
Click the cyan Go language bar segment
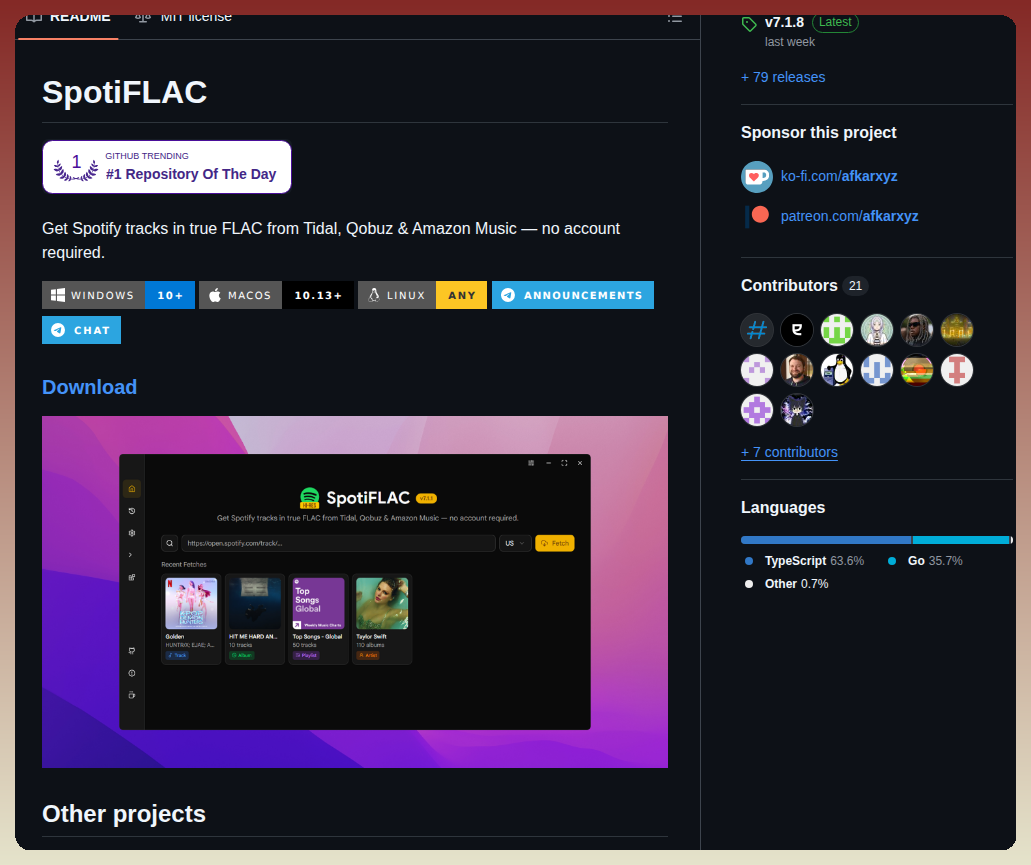click(961, 540)
